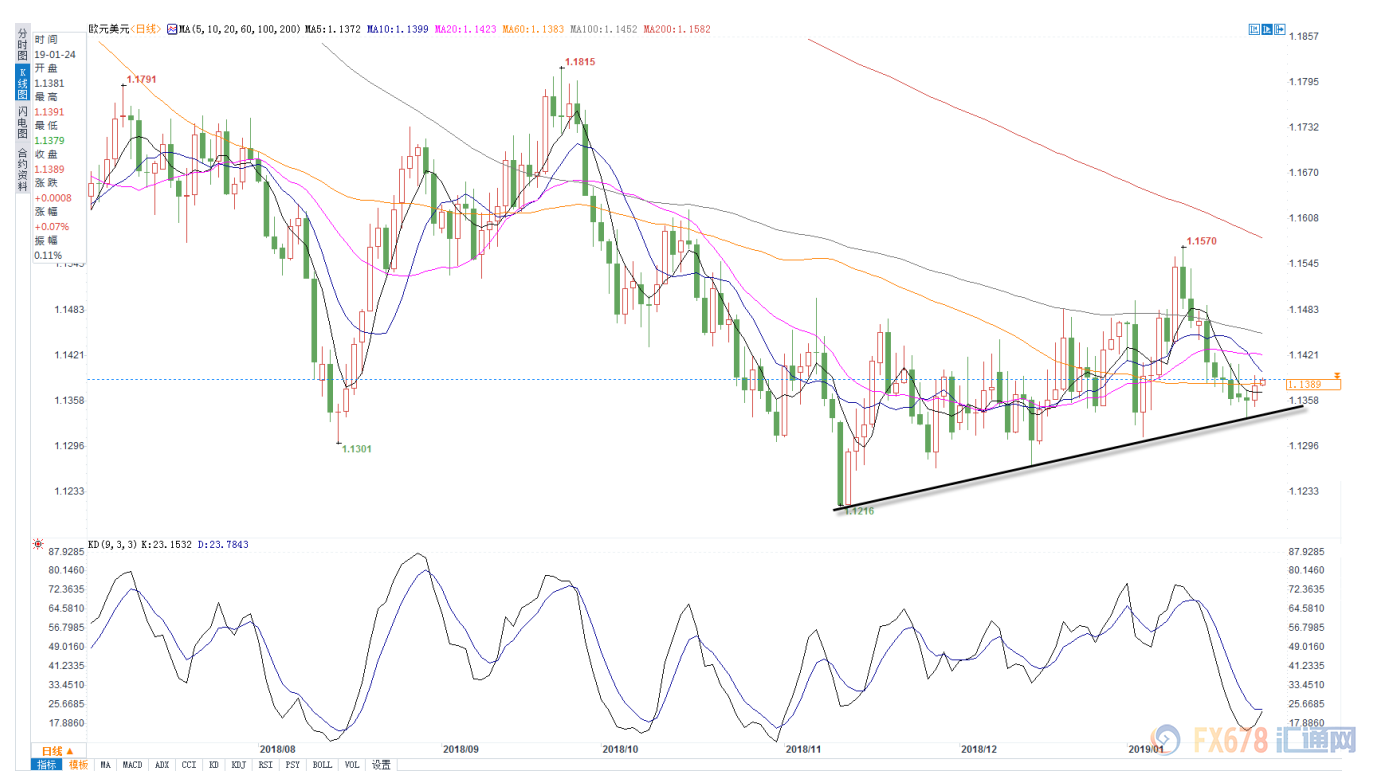Apply CCI indicator
The image size is (1374, 776).
[x=188, y=765]
